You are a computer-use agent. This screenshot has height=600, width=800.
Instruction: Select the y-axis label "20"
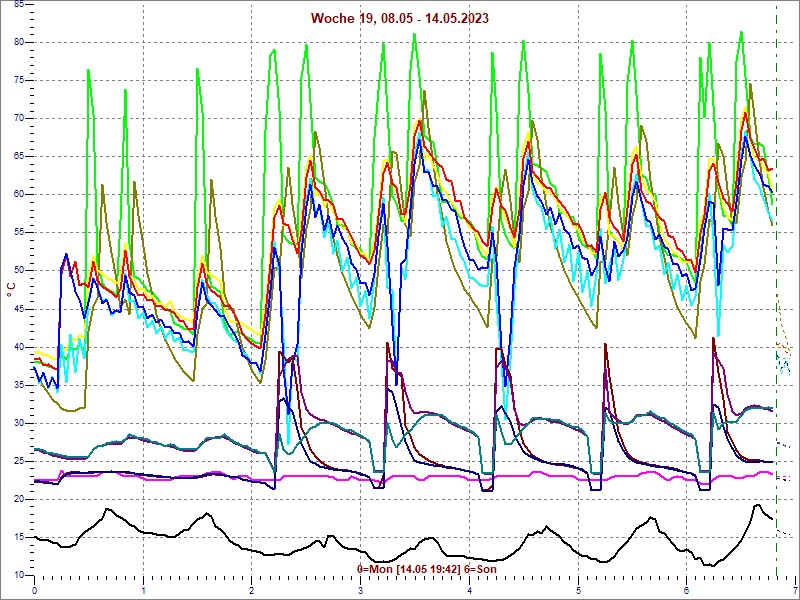tap(18, 499)
